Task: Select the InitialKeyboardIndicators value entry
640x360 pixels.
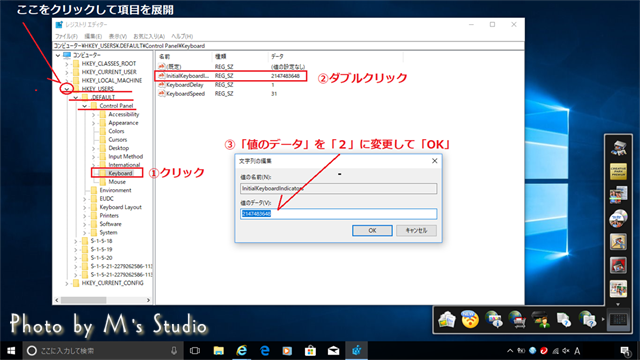Action: [184, 76]
